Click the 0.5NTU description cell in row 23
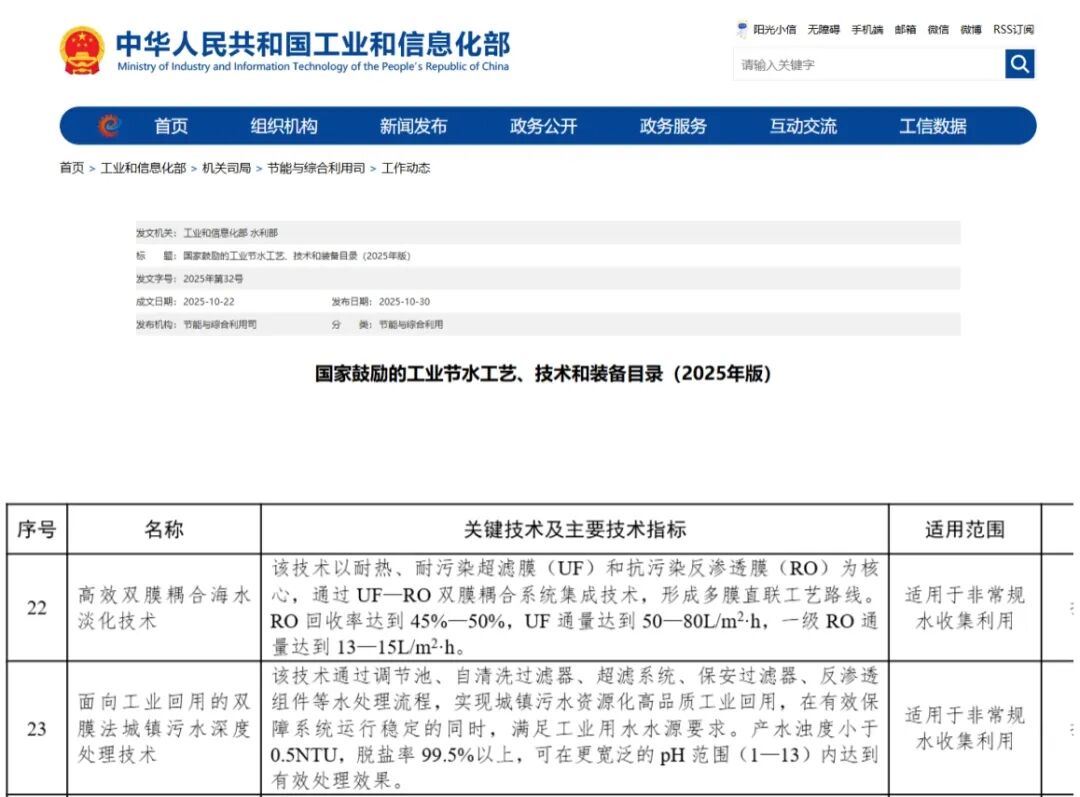This screenshot has height=797, width=1080. [575, 728]
